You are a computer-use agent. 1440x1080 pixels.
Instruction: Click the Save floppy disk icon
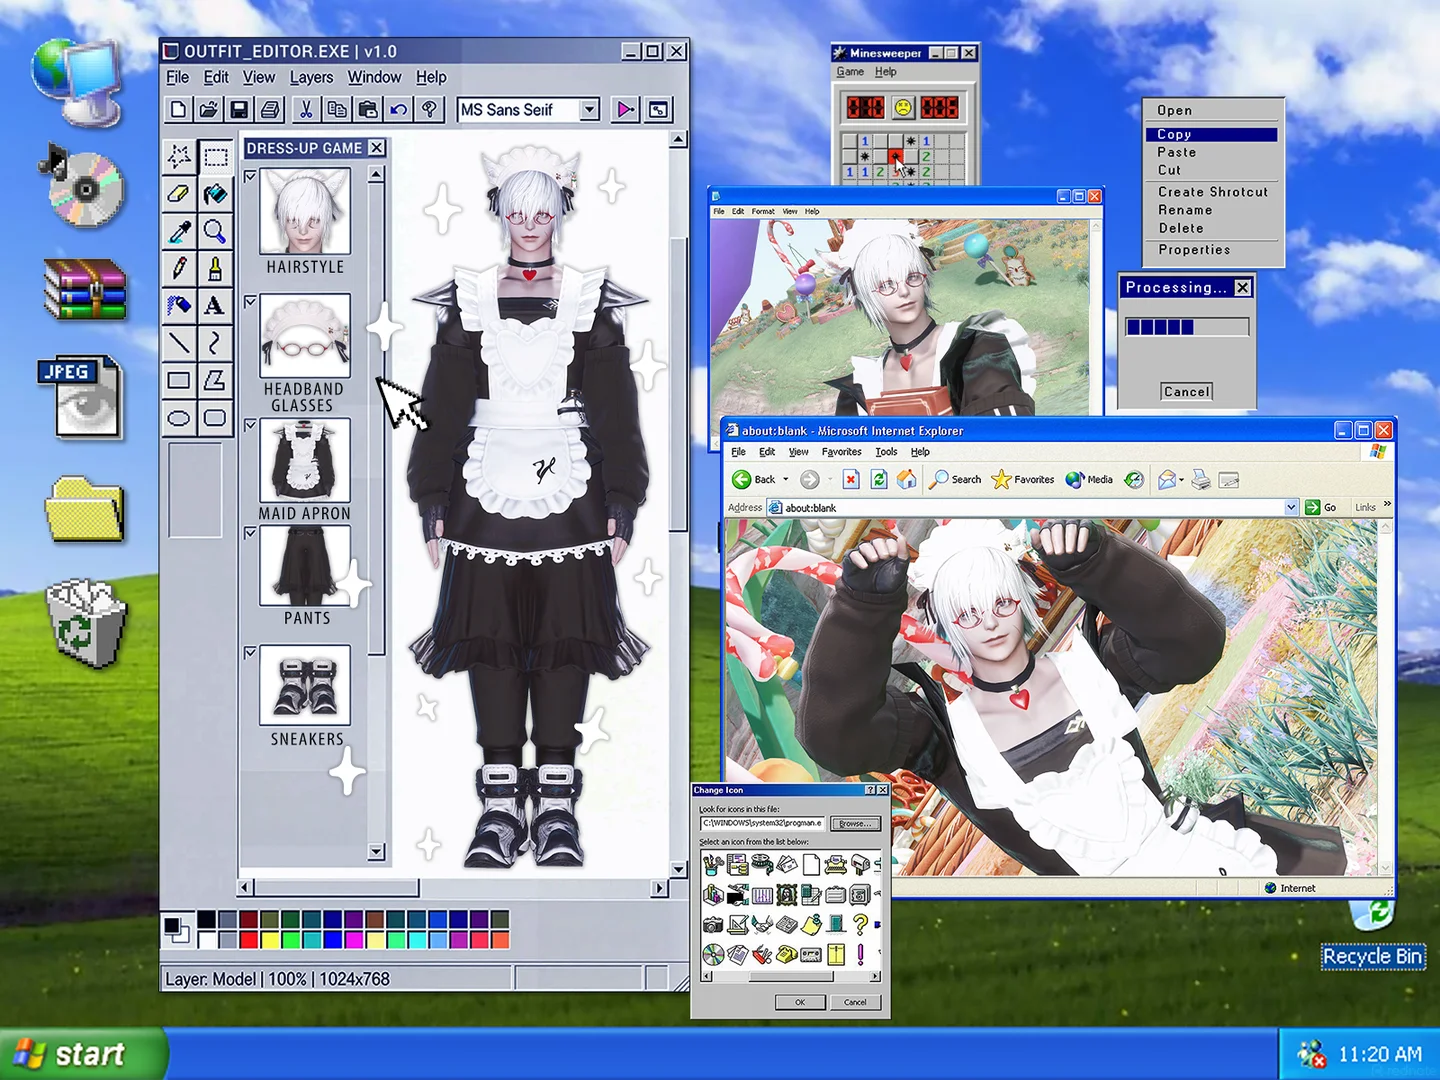point(238,109)
